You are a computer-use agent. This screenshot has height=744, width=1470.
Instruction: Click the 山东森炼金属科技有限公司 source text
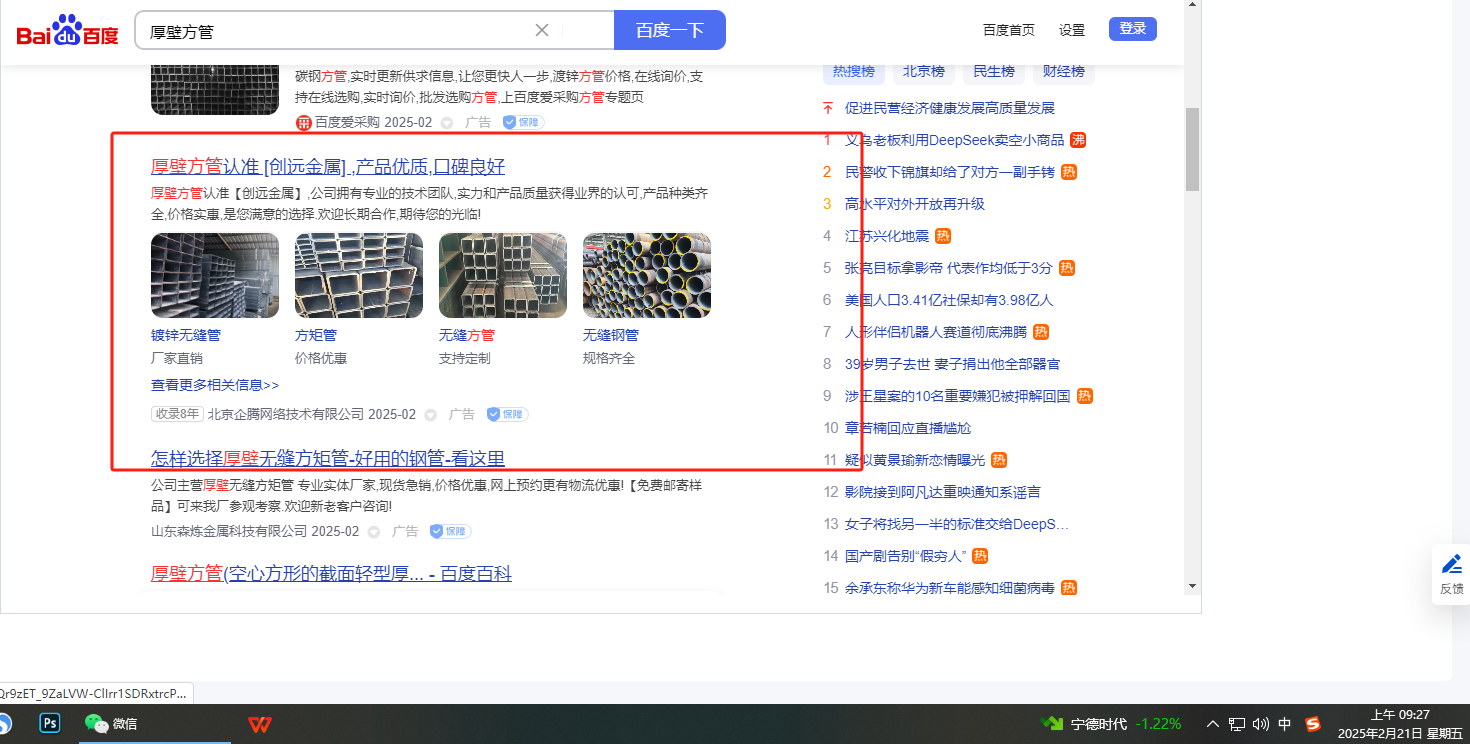229,531
